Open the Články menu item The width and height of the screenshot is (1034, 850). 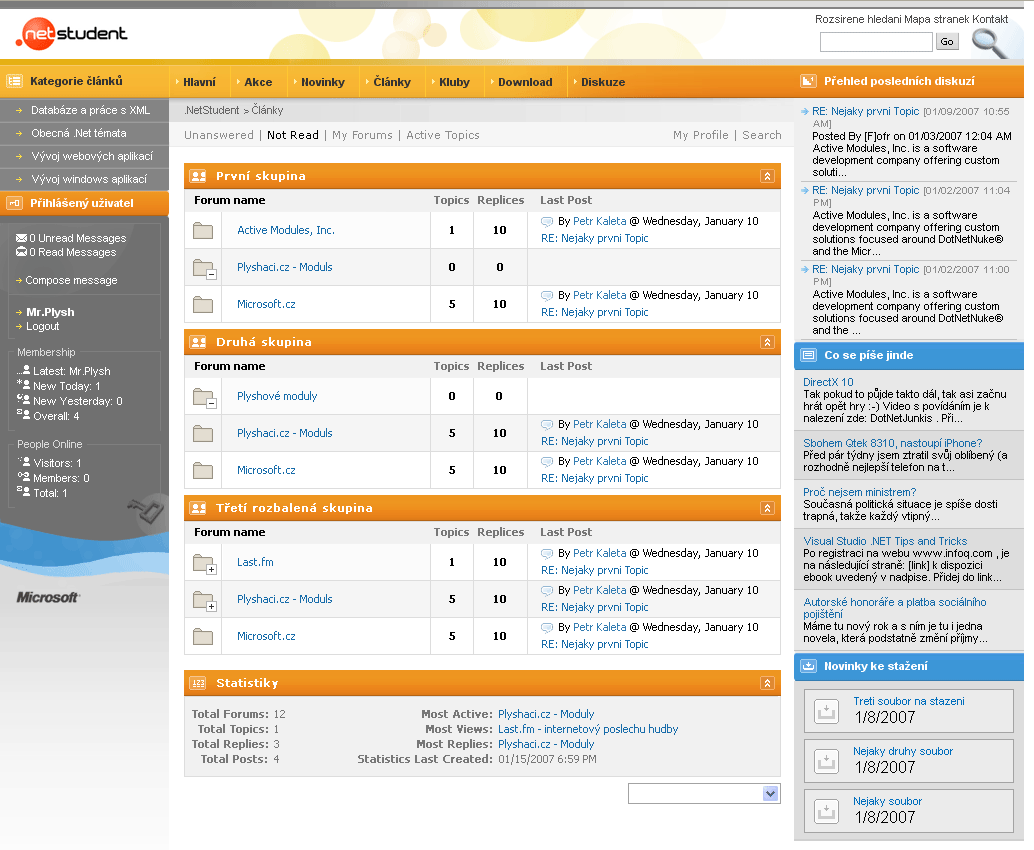[x=392, y=82]
